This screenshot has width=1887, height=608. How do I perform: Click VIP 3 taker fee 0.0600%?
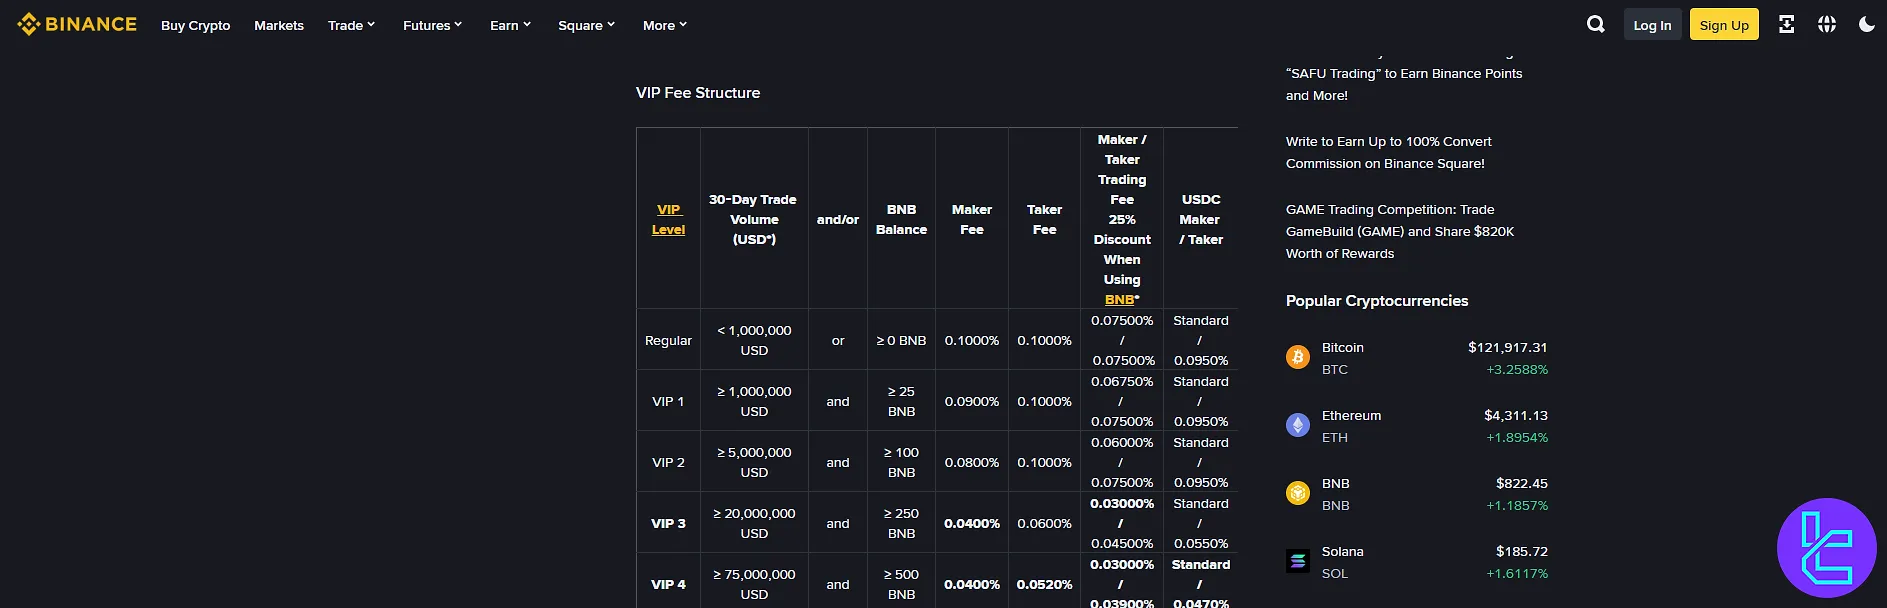pos(1044,523)
